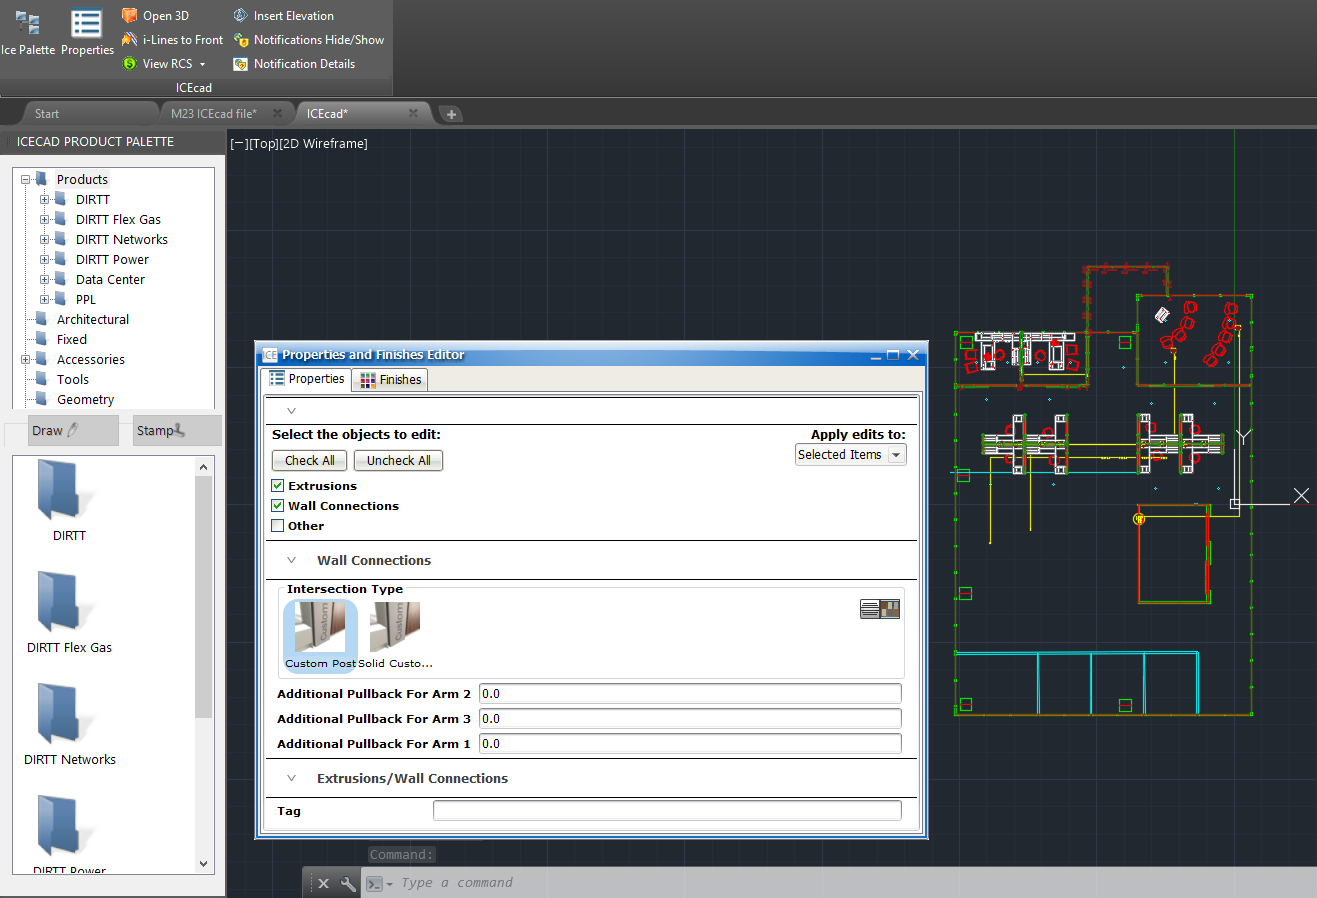1317x898 pixels.
Task: Open the 2D Wireframe visual style
Action: [x=324, y=144]
